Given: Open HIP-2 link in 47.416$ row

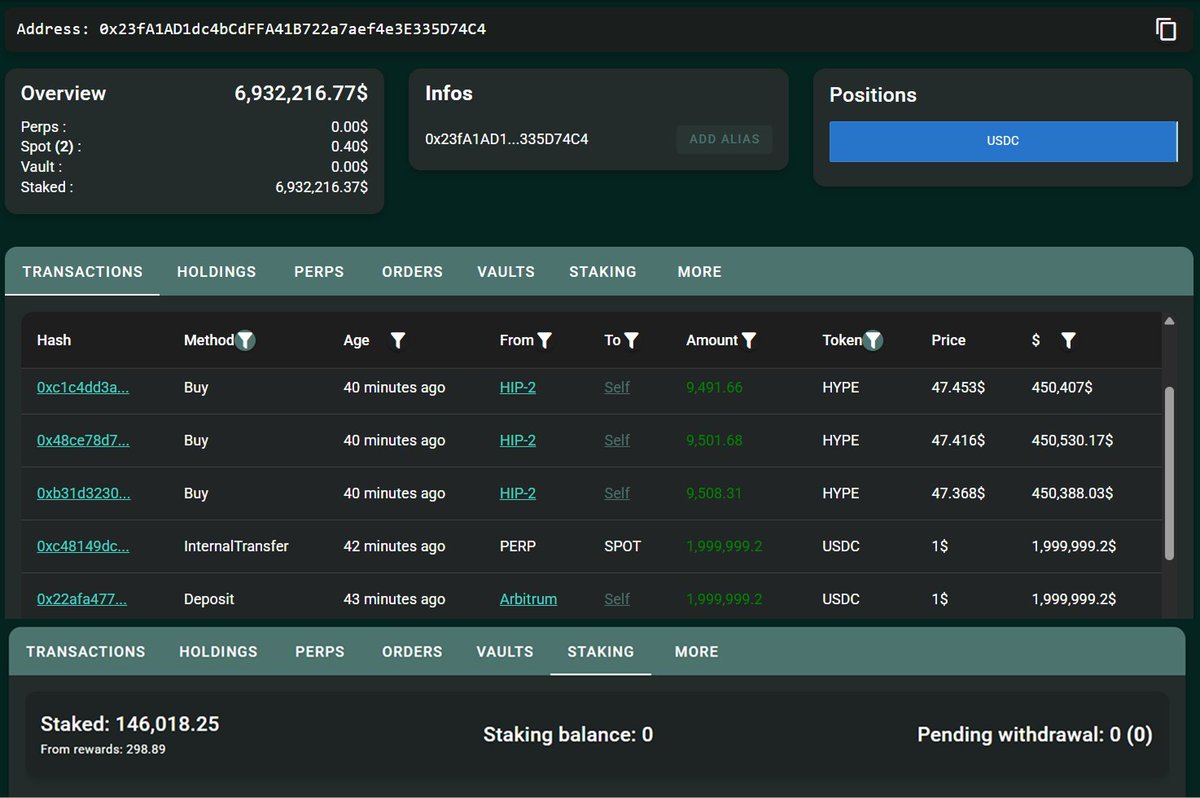Looking at the screenshot, I should click(518, 441).
